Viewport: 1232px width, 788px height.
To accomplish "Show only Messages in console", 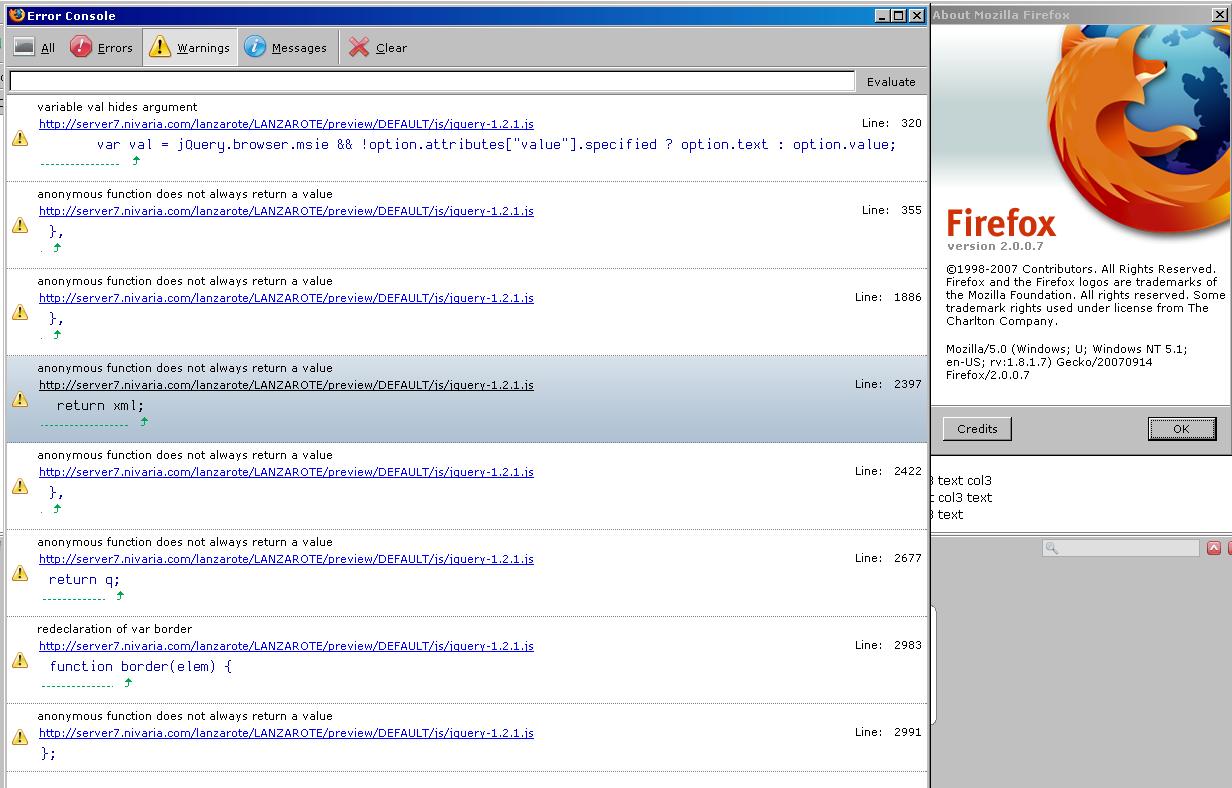I will click(x=286, y=48).
